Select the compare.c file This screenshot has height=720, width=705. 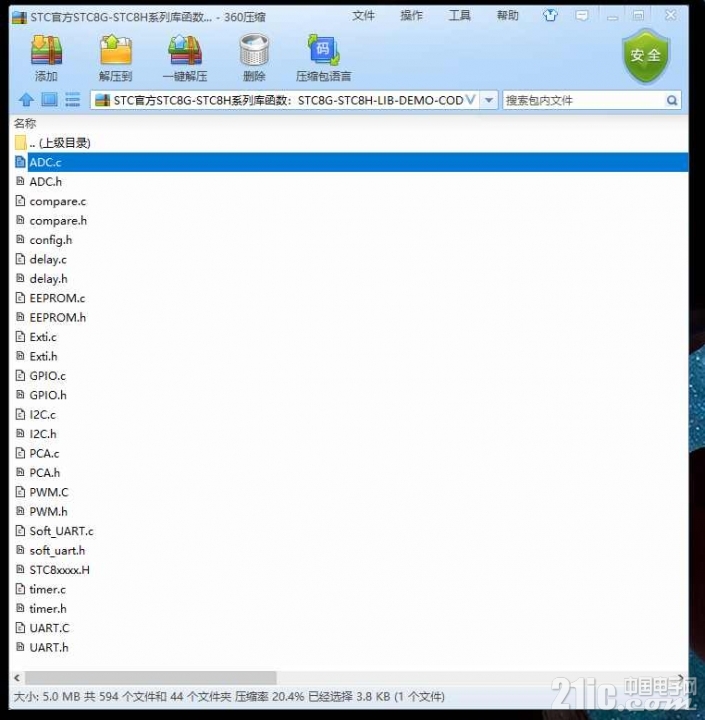click(x=349, y=201)
